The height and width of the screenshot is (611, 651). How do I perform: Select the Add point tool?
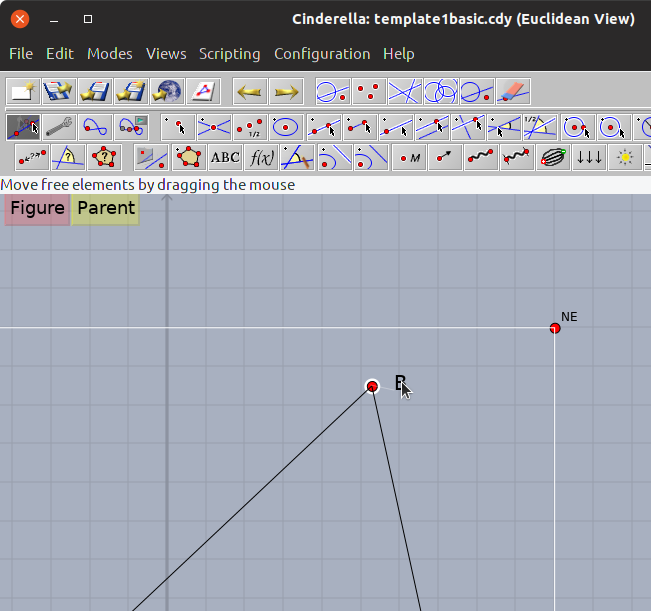click(x=178, y=127)
